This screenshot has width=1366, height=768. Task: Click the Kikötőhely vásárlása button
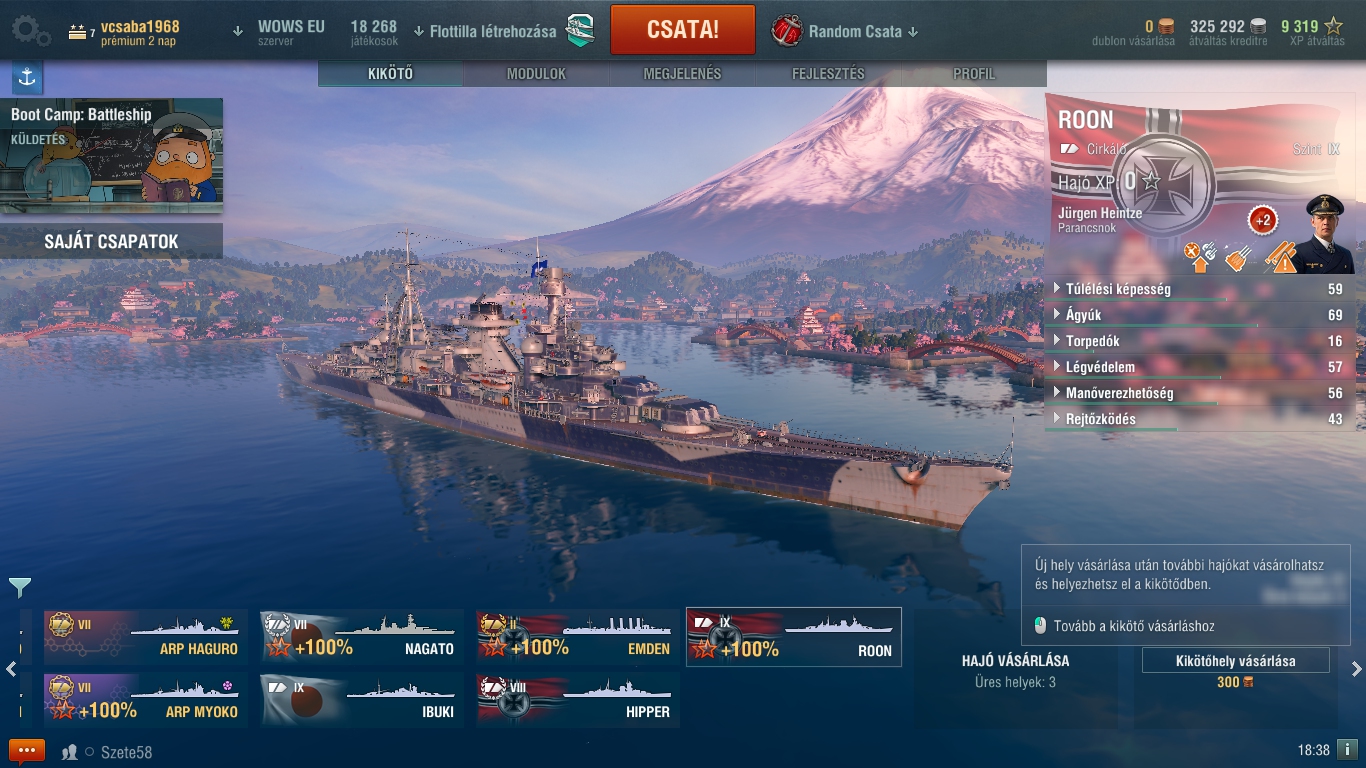(1236, 661)
